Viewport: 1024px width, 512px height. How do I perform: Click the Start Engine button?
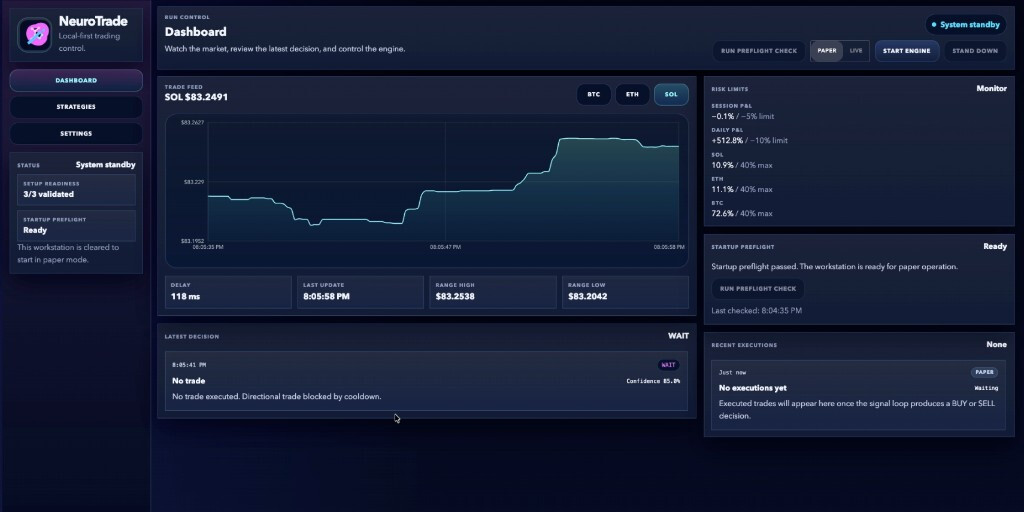coord(906,51)
